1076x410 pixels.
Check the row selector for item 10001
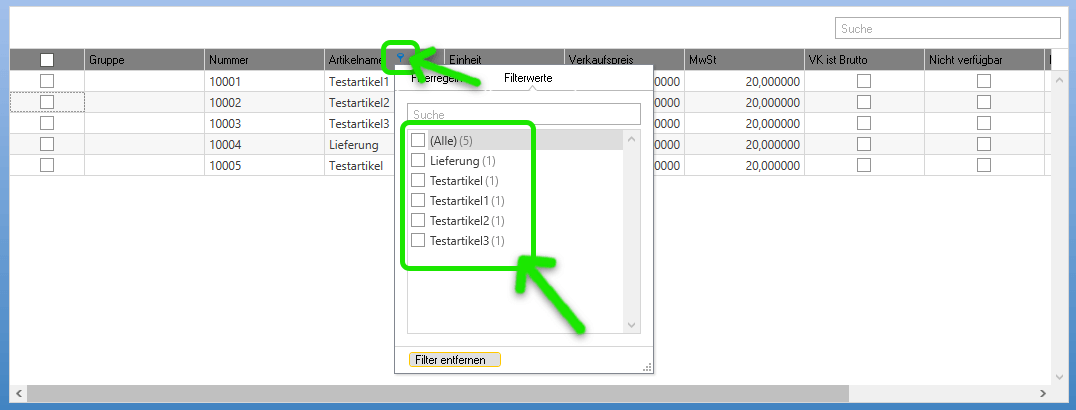coord(47,81)
